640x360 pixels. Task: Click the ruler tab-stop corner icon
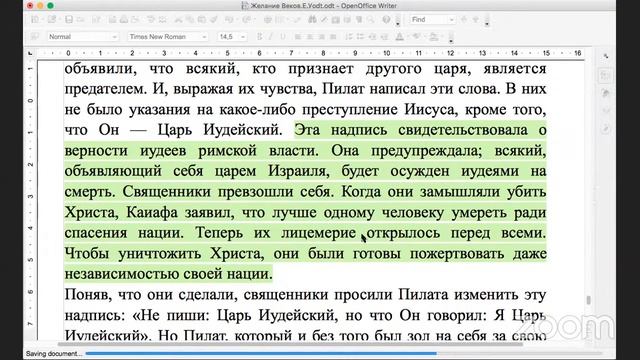pos(30,53)
